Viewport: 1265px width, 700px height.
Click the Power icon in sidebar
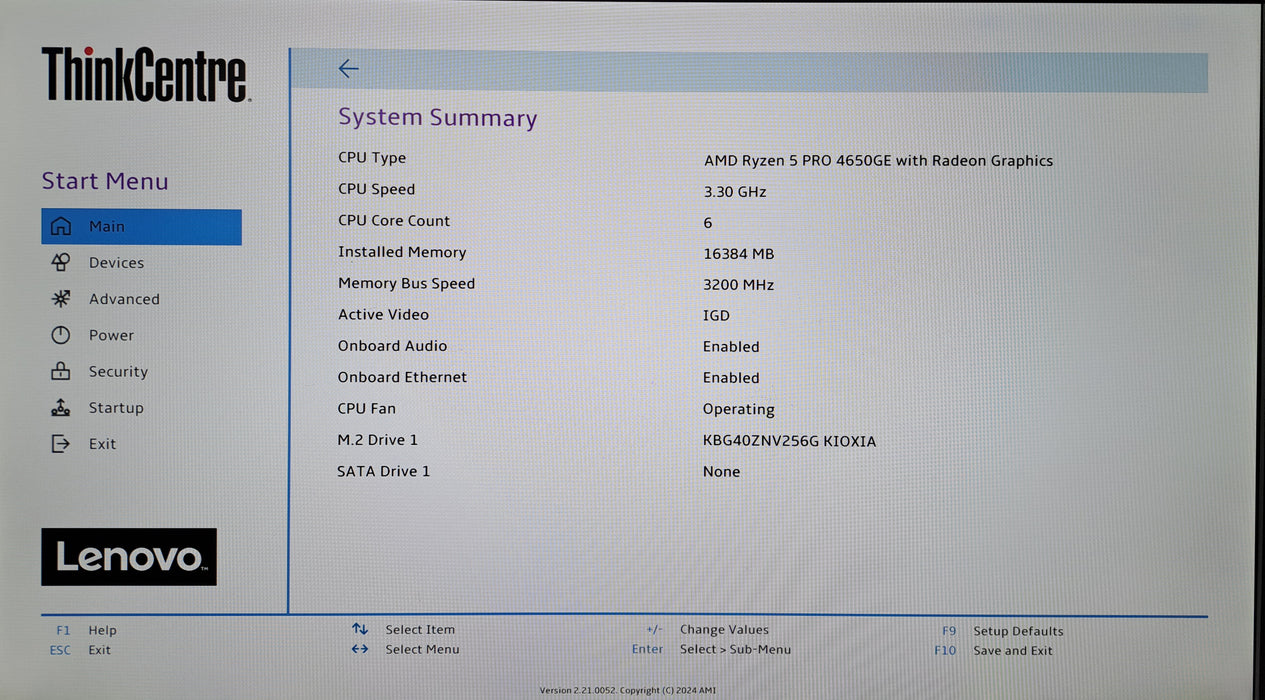point(61,335)
